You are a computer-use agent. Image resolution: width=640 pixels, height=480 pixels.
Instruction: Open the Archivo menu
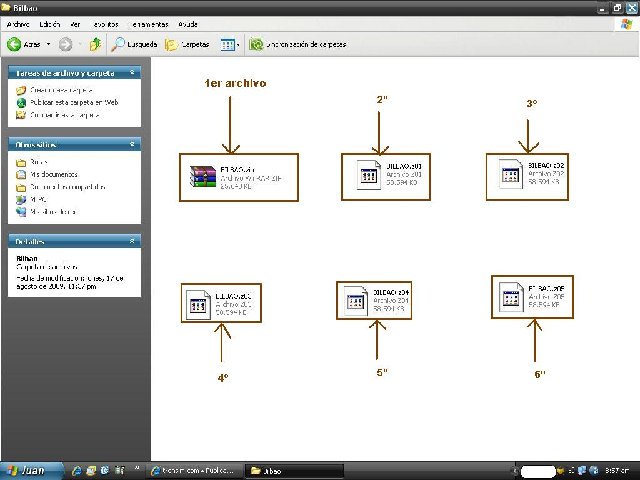(18, 23)
